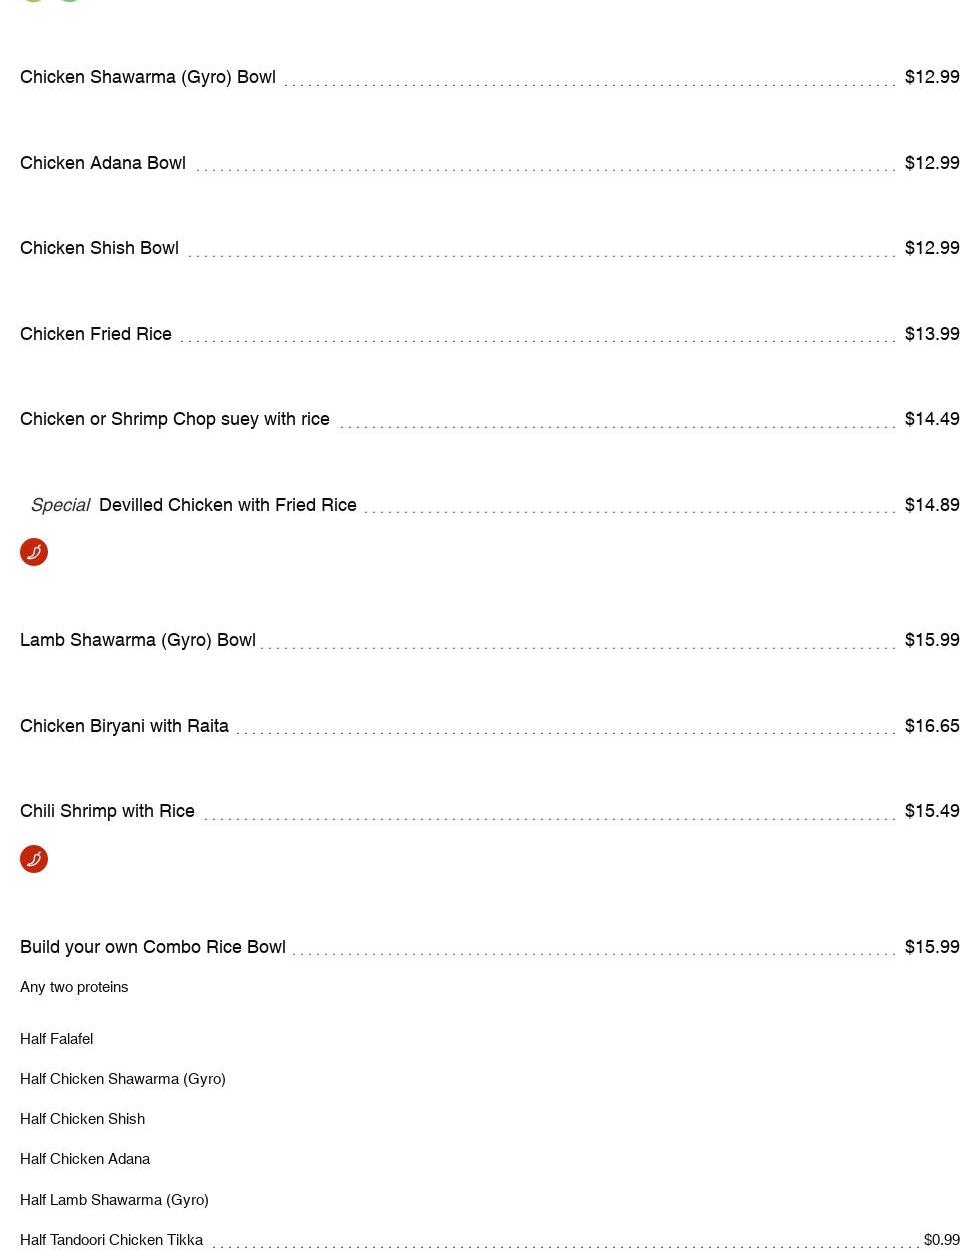Image resolution: width=965 pixels, height=1251 pixels.
Task: Choose Half Tandoori Chicken Tikka option
Action: 111,1240
